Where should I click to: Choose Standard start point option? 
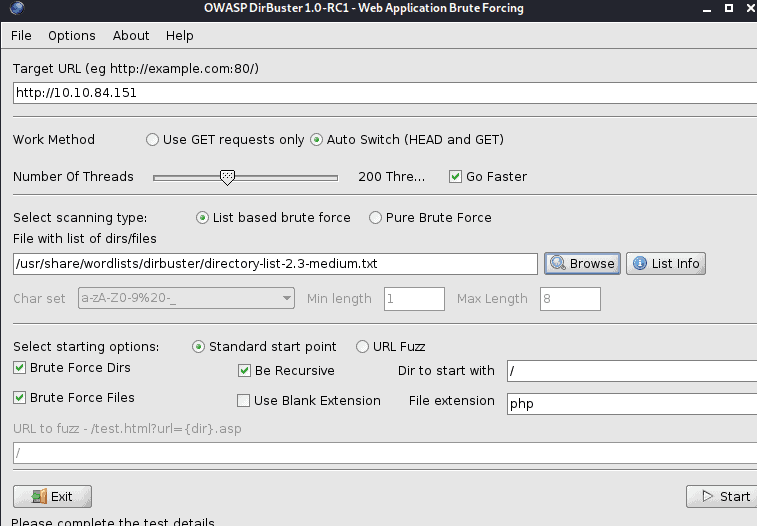198,347
